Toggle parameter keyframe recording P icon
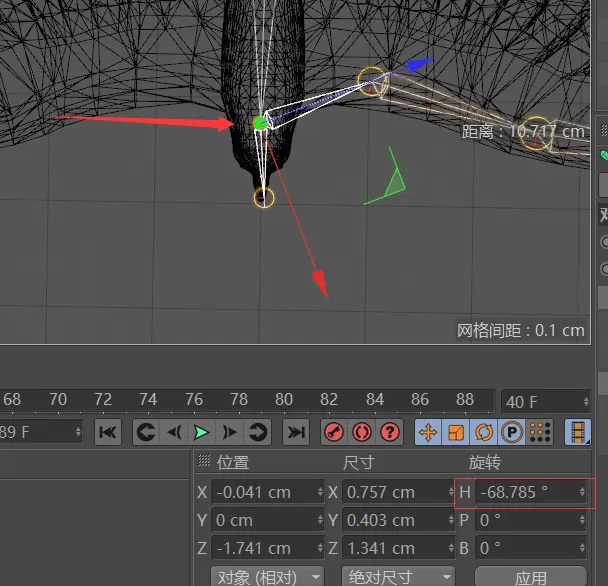The height and width of the screenshot is (586, 608). (x=512, y=432)
